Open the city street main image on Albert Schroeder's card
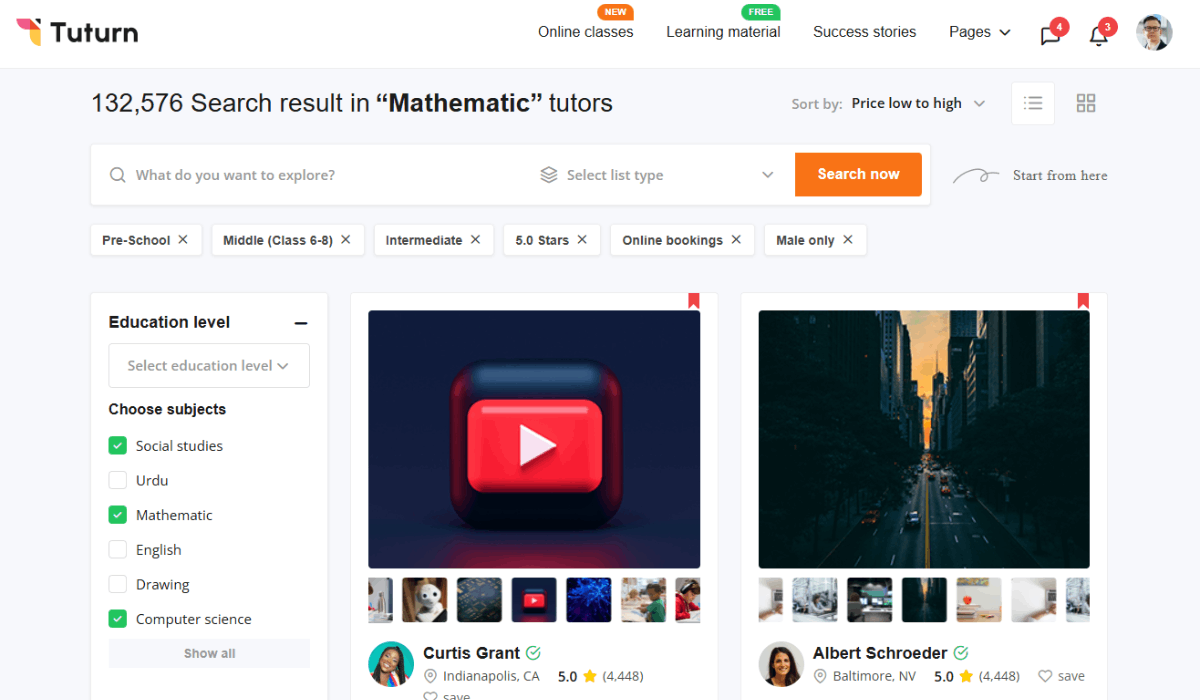The width and height of the screenshot is (1200, 700). (924, 439)
